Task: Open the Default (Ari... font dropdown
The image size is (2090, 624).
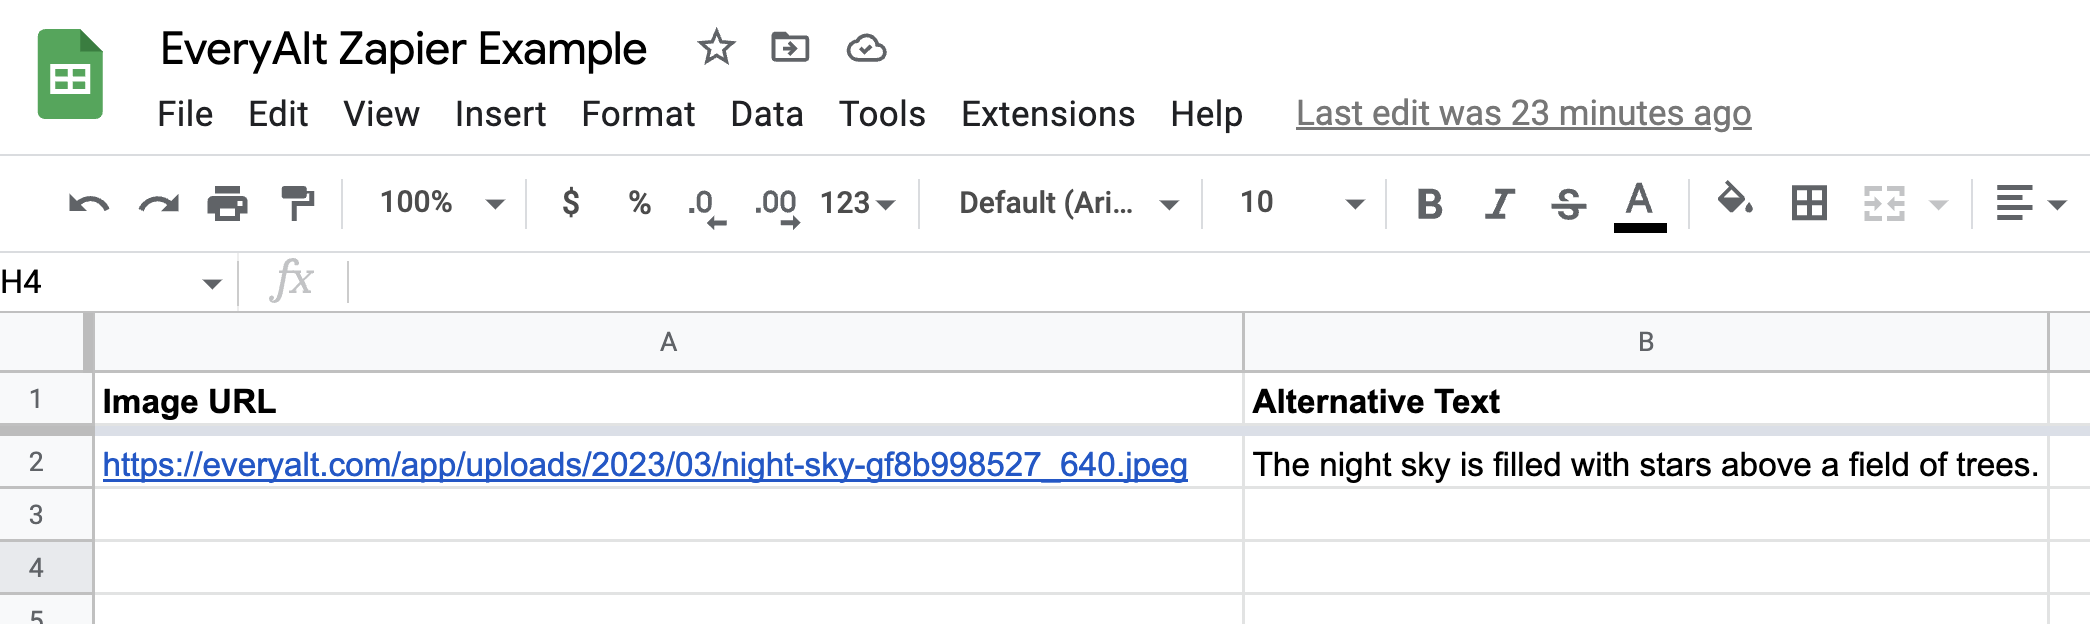Action: coord(1069,204)
